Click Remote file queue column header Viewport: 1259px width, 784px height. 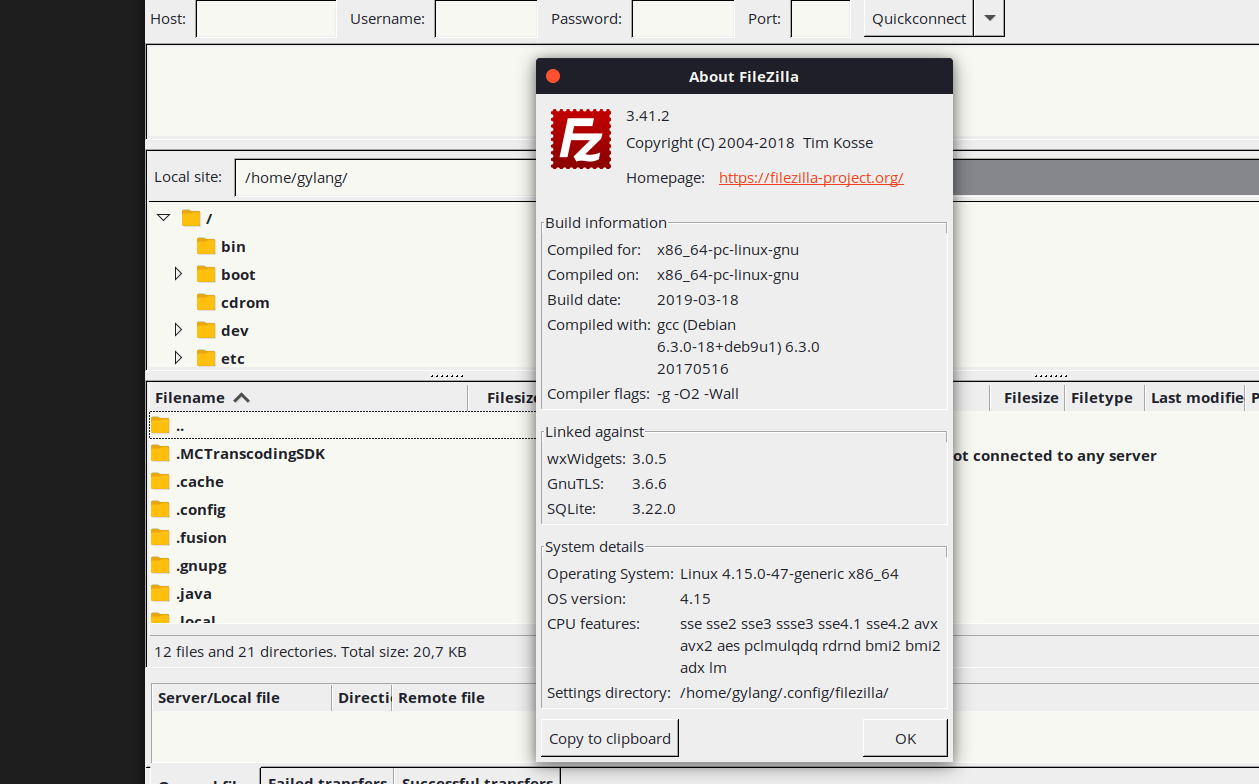[464, 698]
